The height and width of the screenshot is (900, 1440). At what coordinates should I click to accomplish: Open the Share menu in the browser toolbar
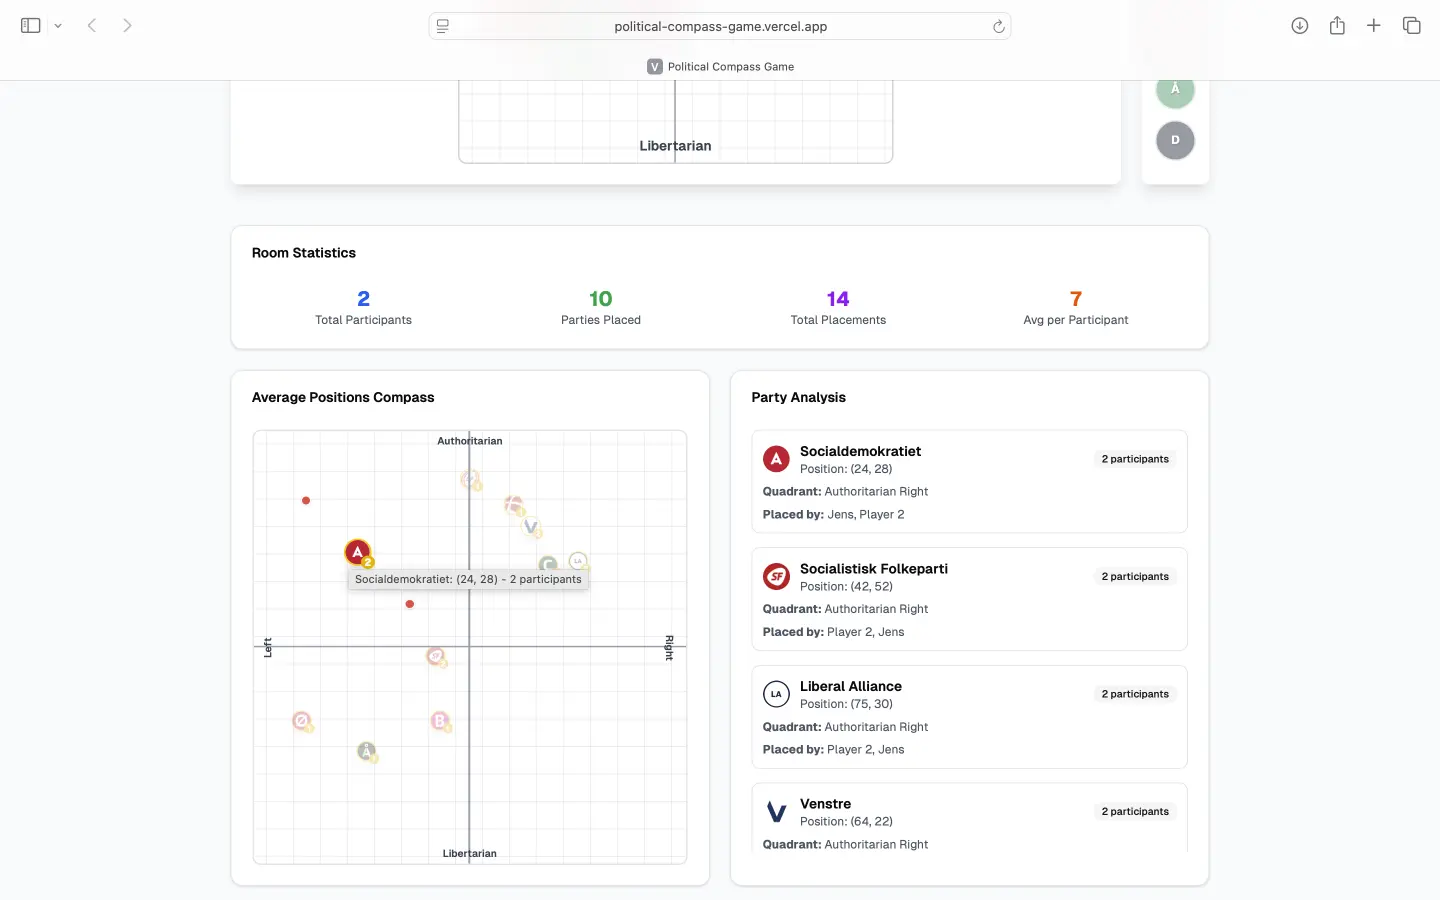[1337, 25]
